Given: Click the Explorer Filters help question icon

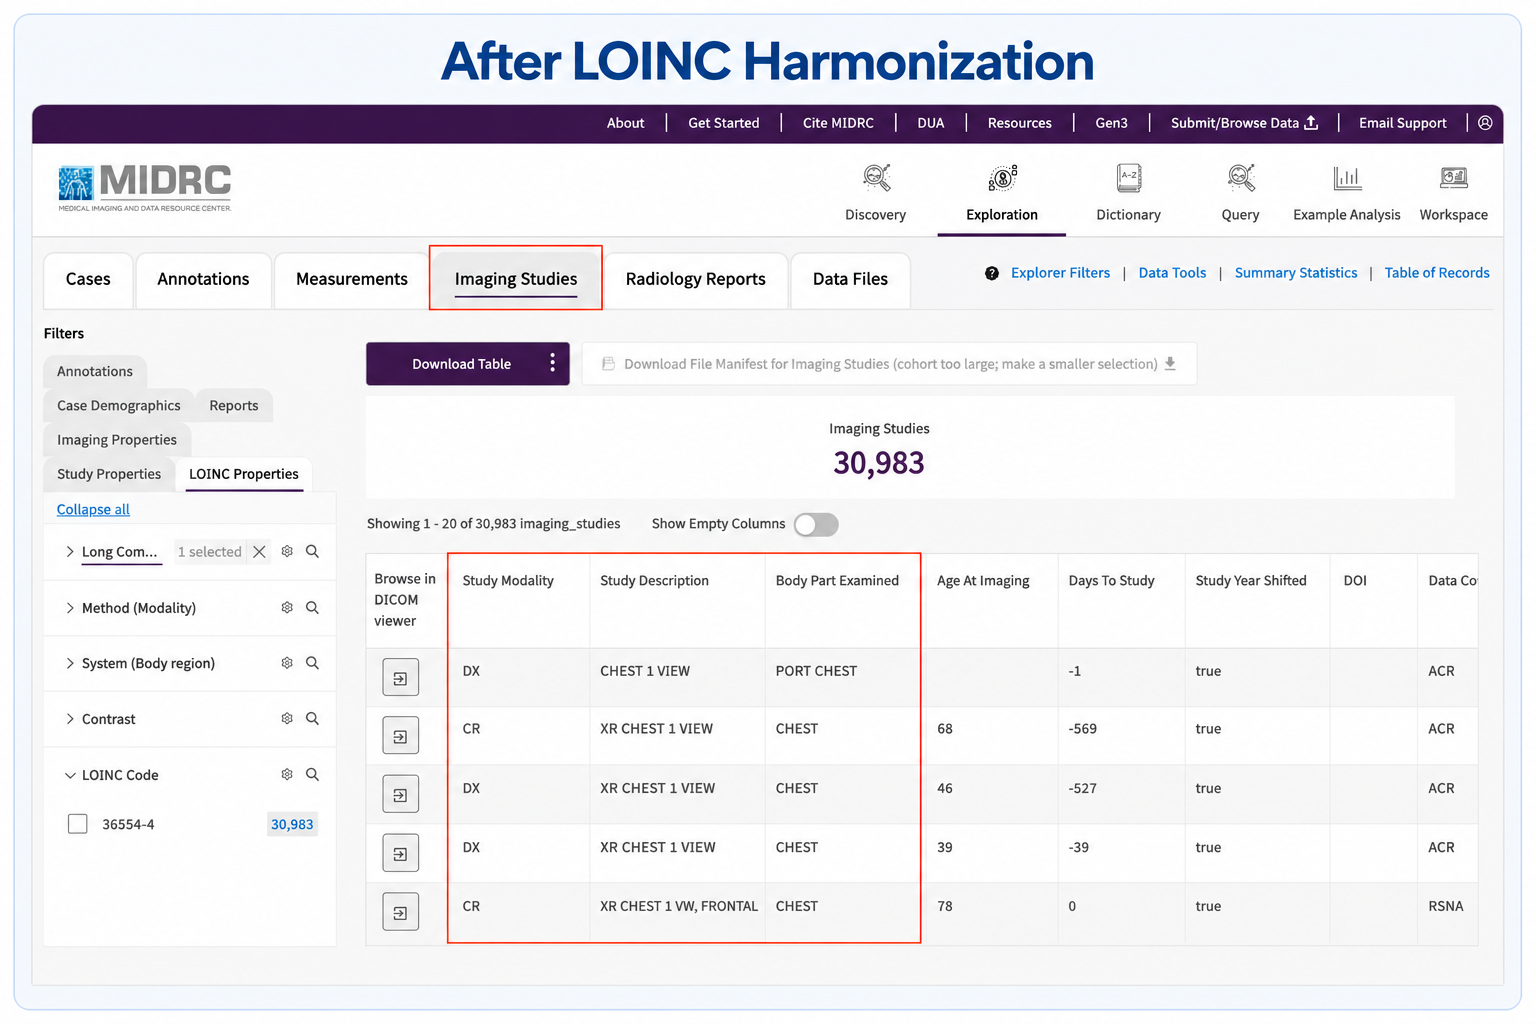Looking at the screenshot, I should pyautogui.click(x=992, y=273).
